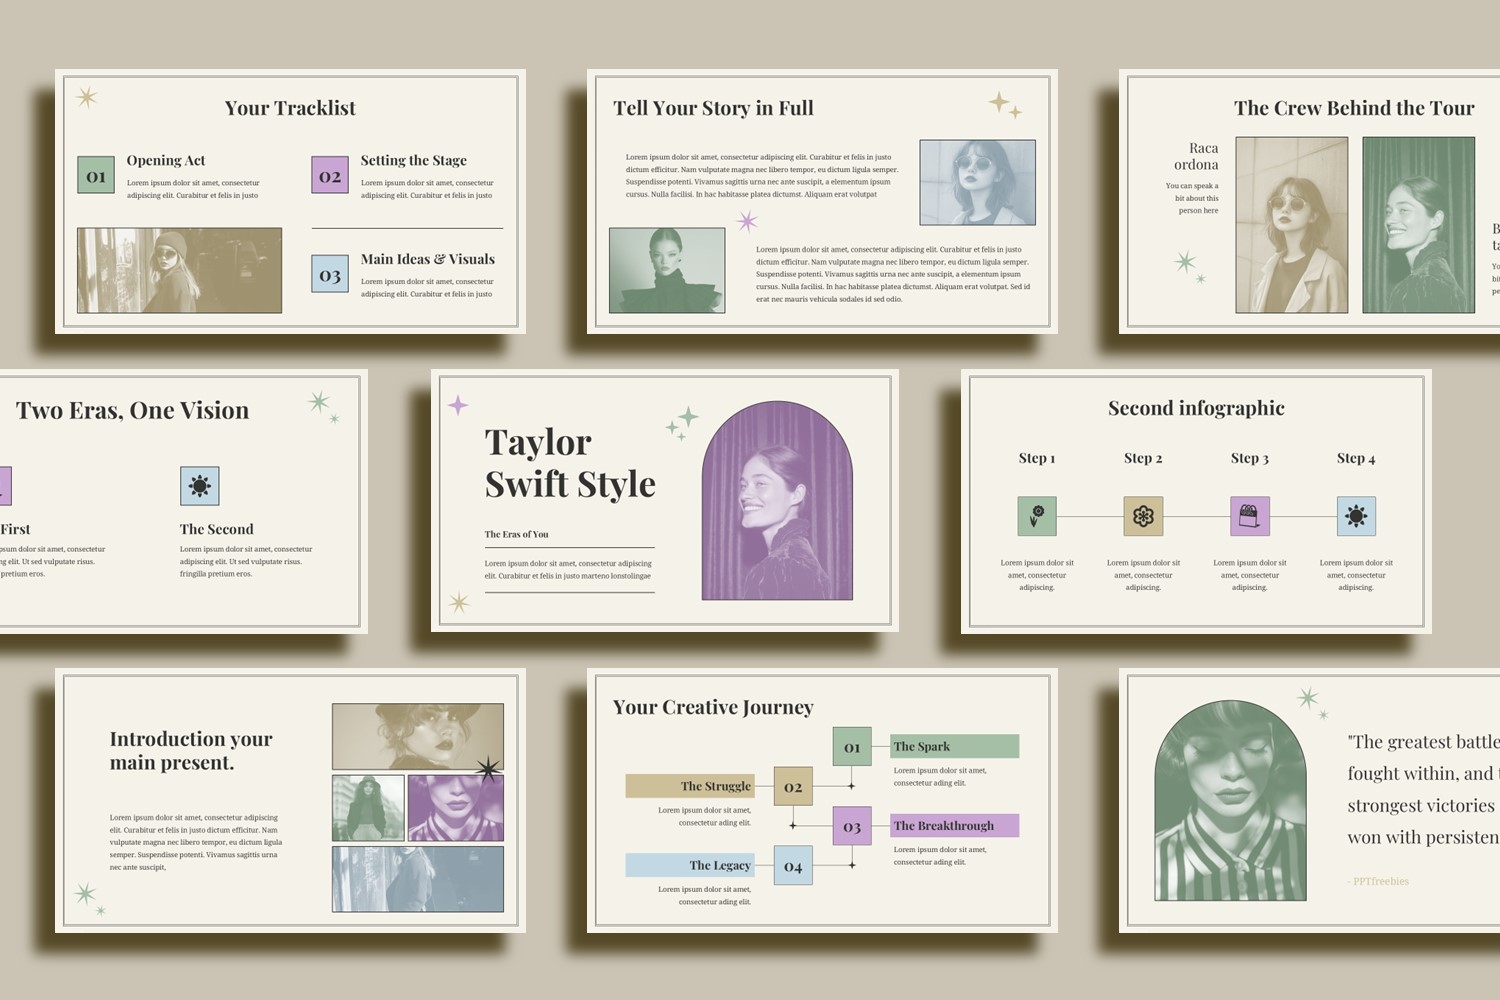The width and height of the screenshot is (1500, 1000).
Task: Click the Second infographic heading
Action: tap(1196, 408)
